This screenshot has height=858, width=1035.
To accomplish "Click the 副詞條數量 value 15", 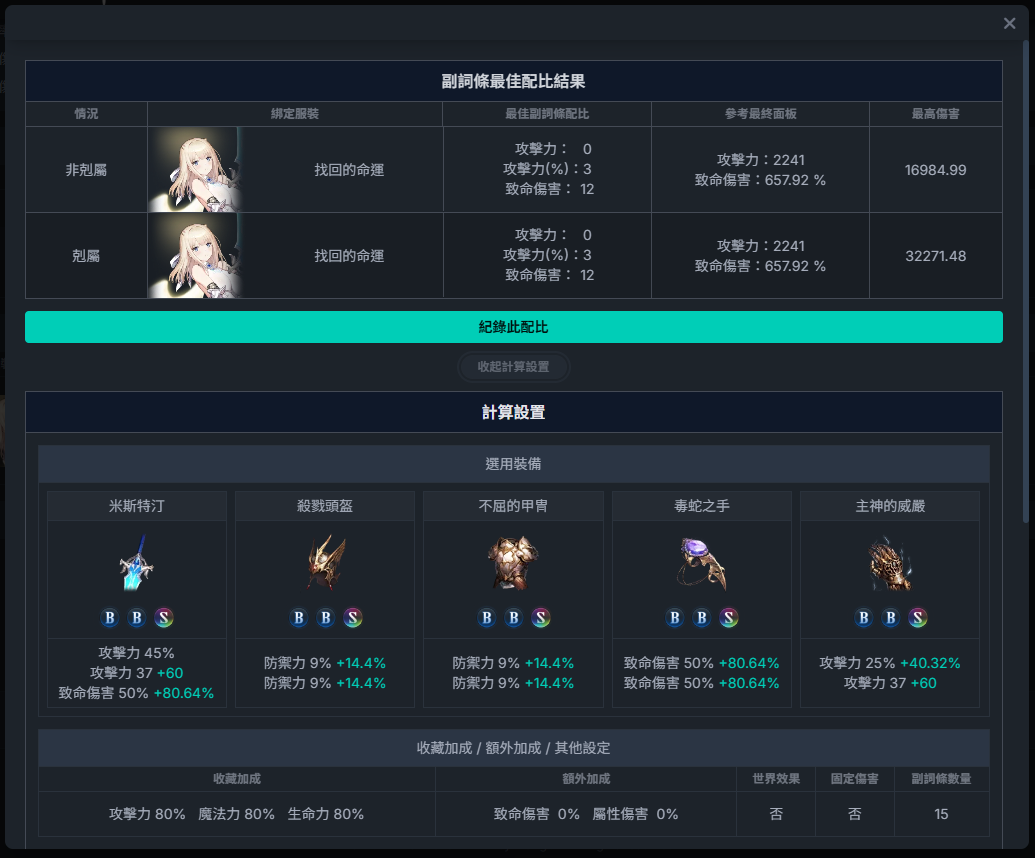I will coord(941,814).
